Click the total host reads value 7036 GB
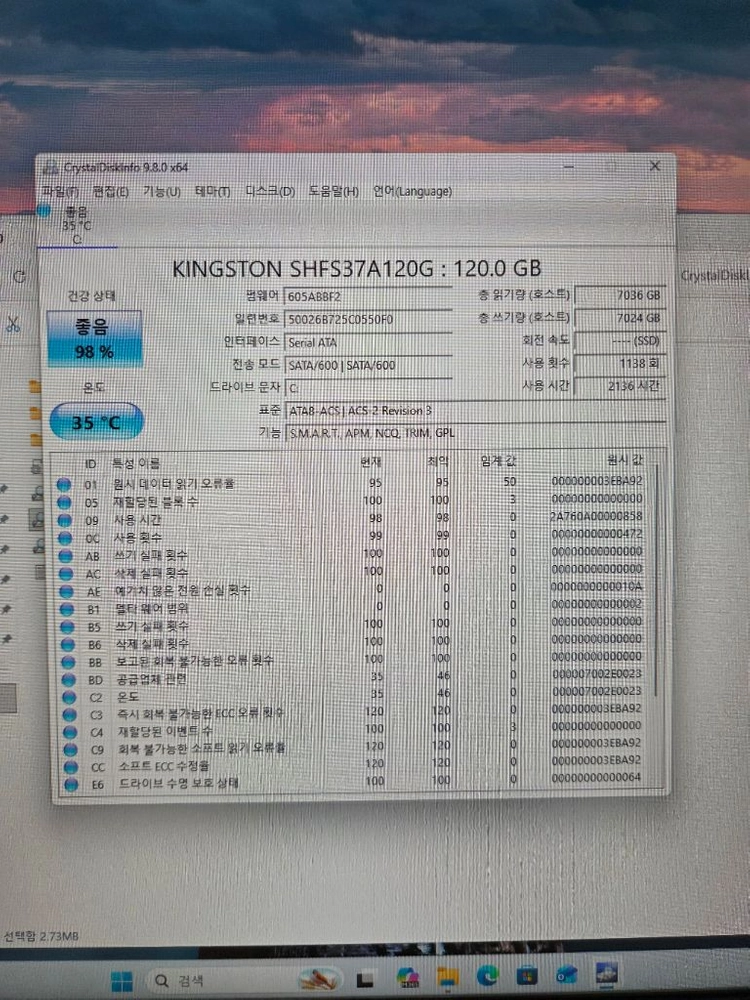Image resolution: width=750 pixels, height=1000 pixels. click(620, 295)
